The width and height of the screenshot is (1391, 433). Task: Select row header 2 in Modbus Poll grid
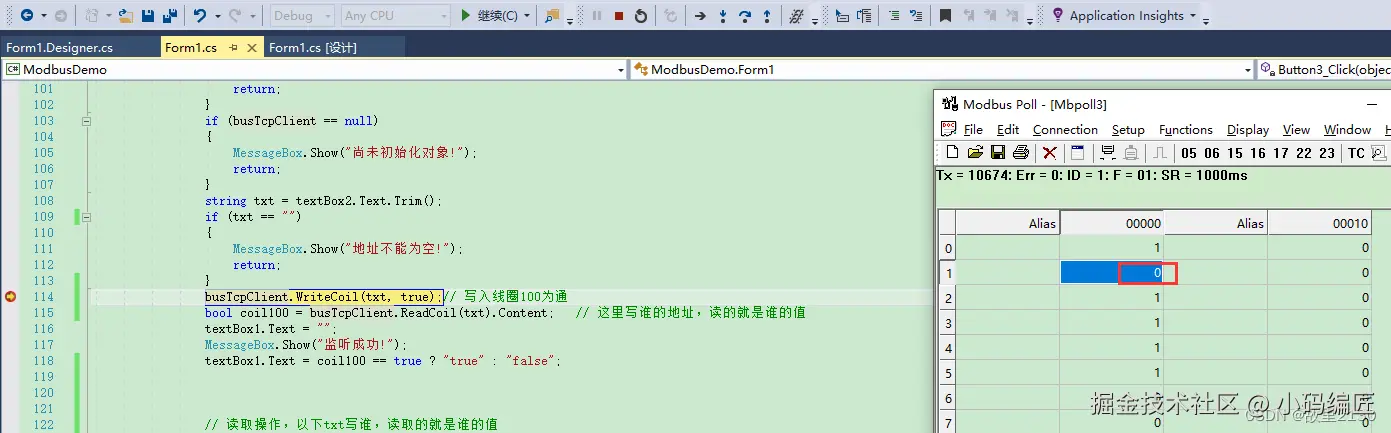(948, 297)
